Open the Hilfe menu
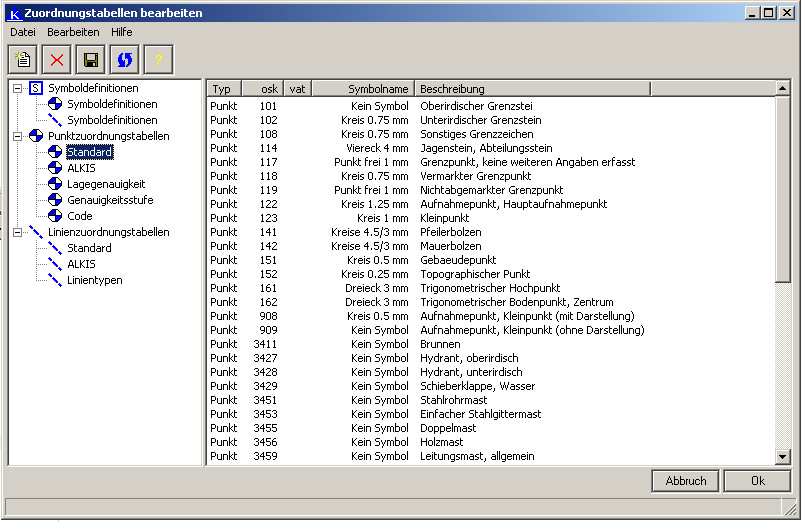Viewport: 801px width, 522px height. click(x=121, y=32)
